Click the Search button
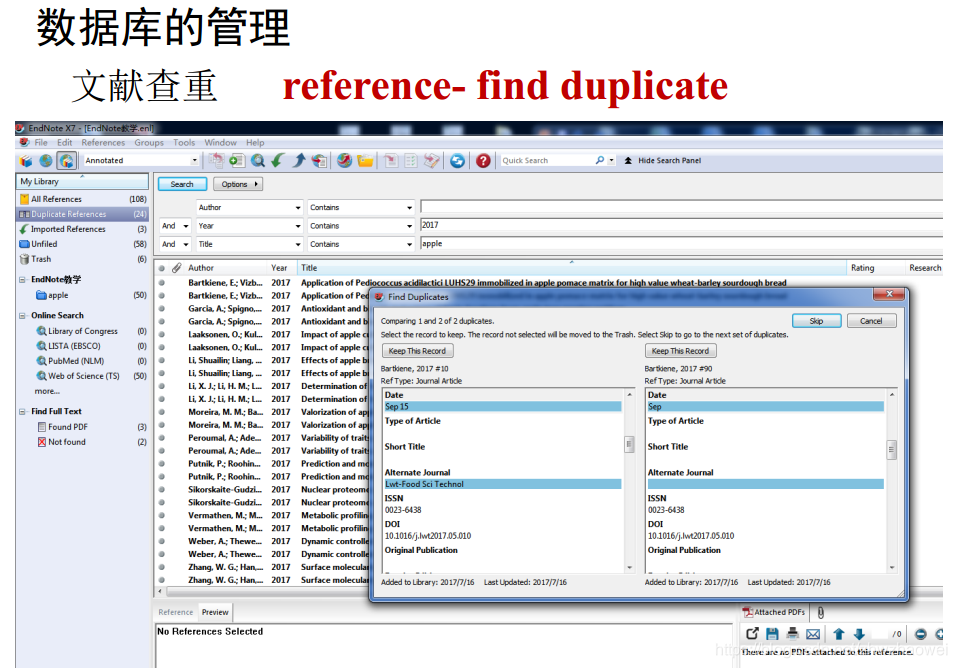This screenshot has width=957, height=668. 182,184
